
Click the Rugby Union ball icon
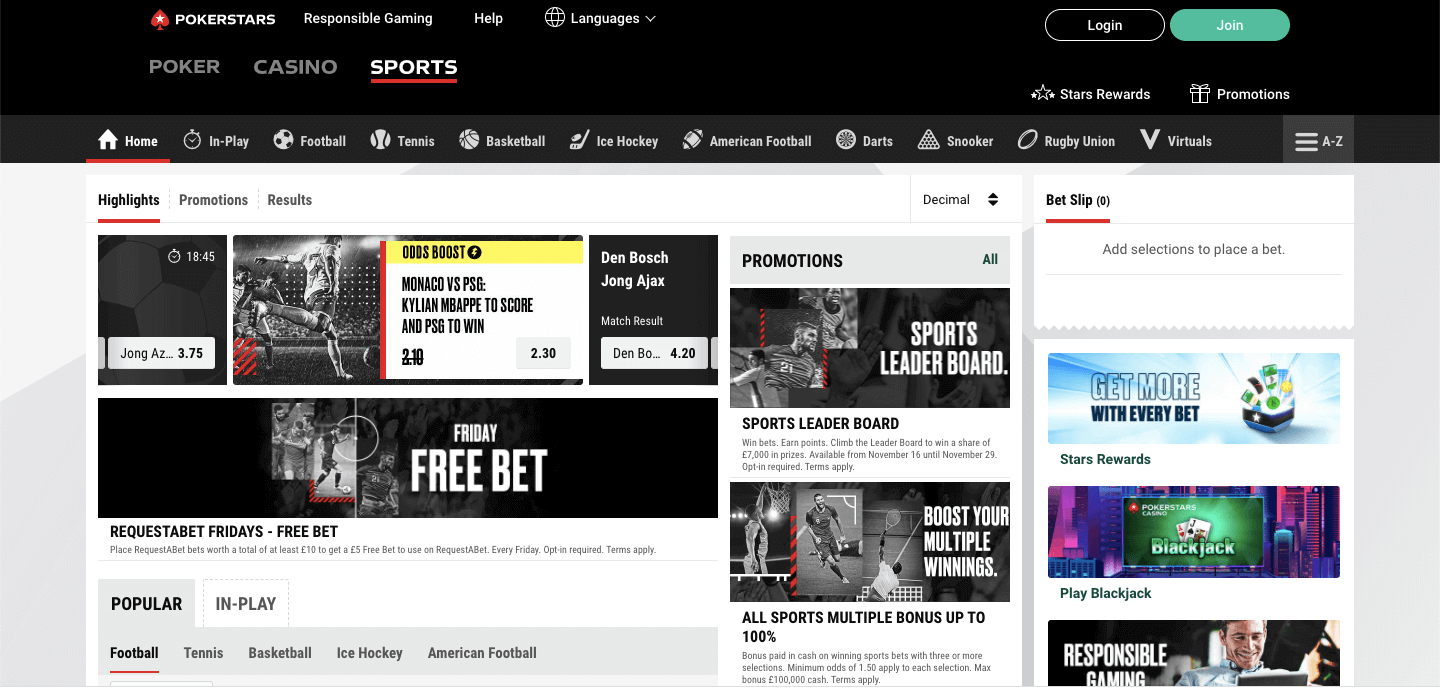point(1027,140)
